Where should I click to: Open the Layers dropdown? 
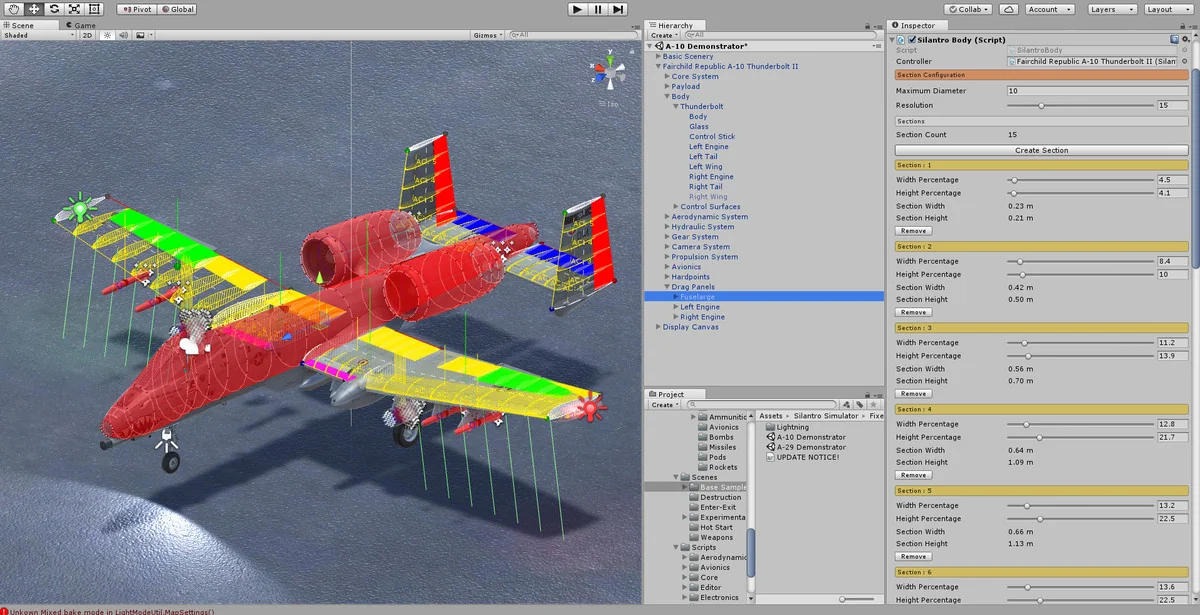pyautogui.click(x=1112, y=9)
